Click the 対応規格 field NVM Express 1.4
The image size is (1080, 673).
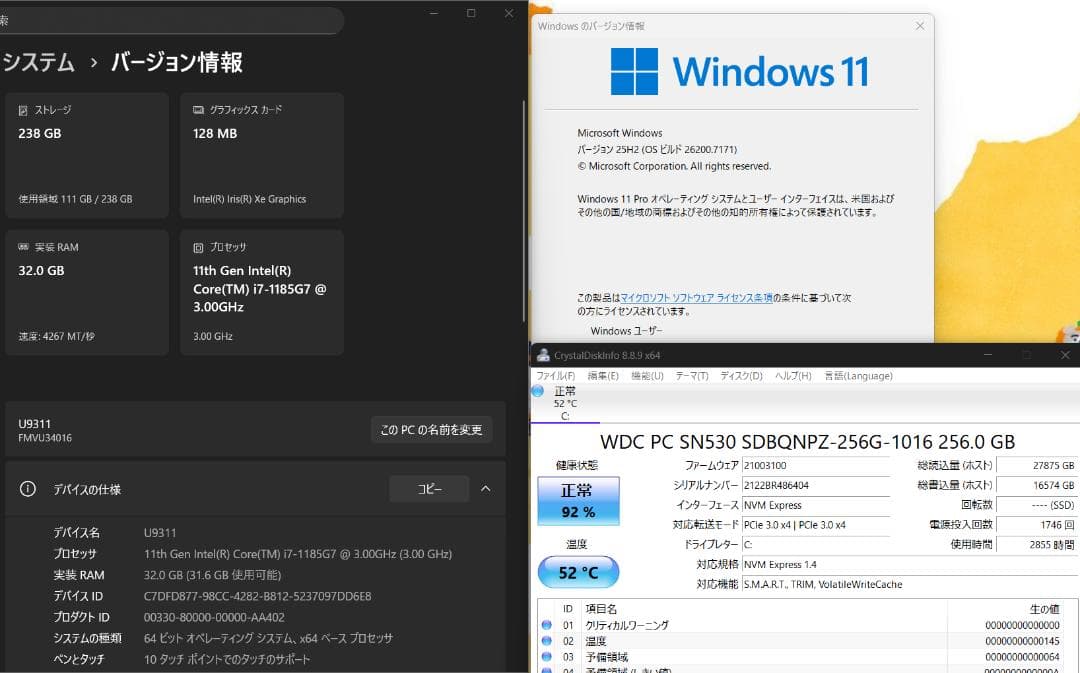coord(909,564)
